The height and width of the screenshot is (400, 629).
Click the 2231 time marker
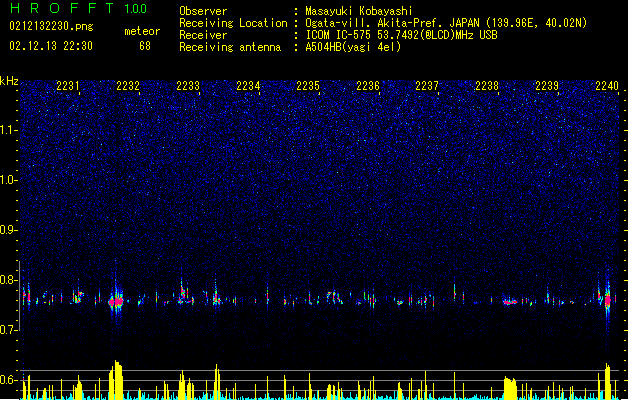68,86
